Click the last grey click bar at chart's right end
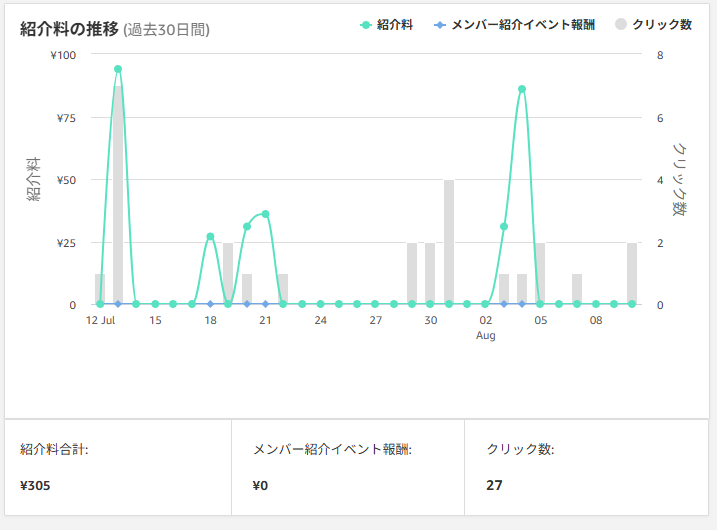Image resolution: width=717 pixels, height=530 pixels. tap(632, 273)
